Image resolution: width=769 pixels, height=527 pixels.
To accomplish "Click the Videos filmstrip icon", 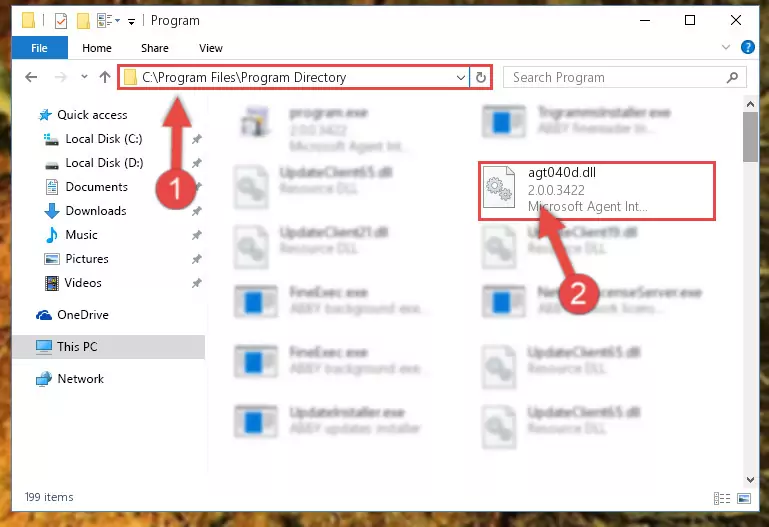I will [51, 283].
